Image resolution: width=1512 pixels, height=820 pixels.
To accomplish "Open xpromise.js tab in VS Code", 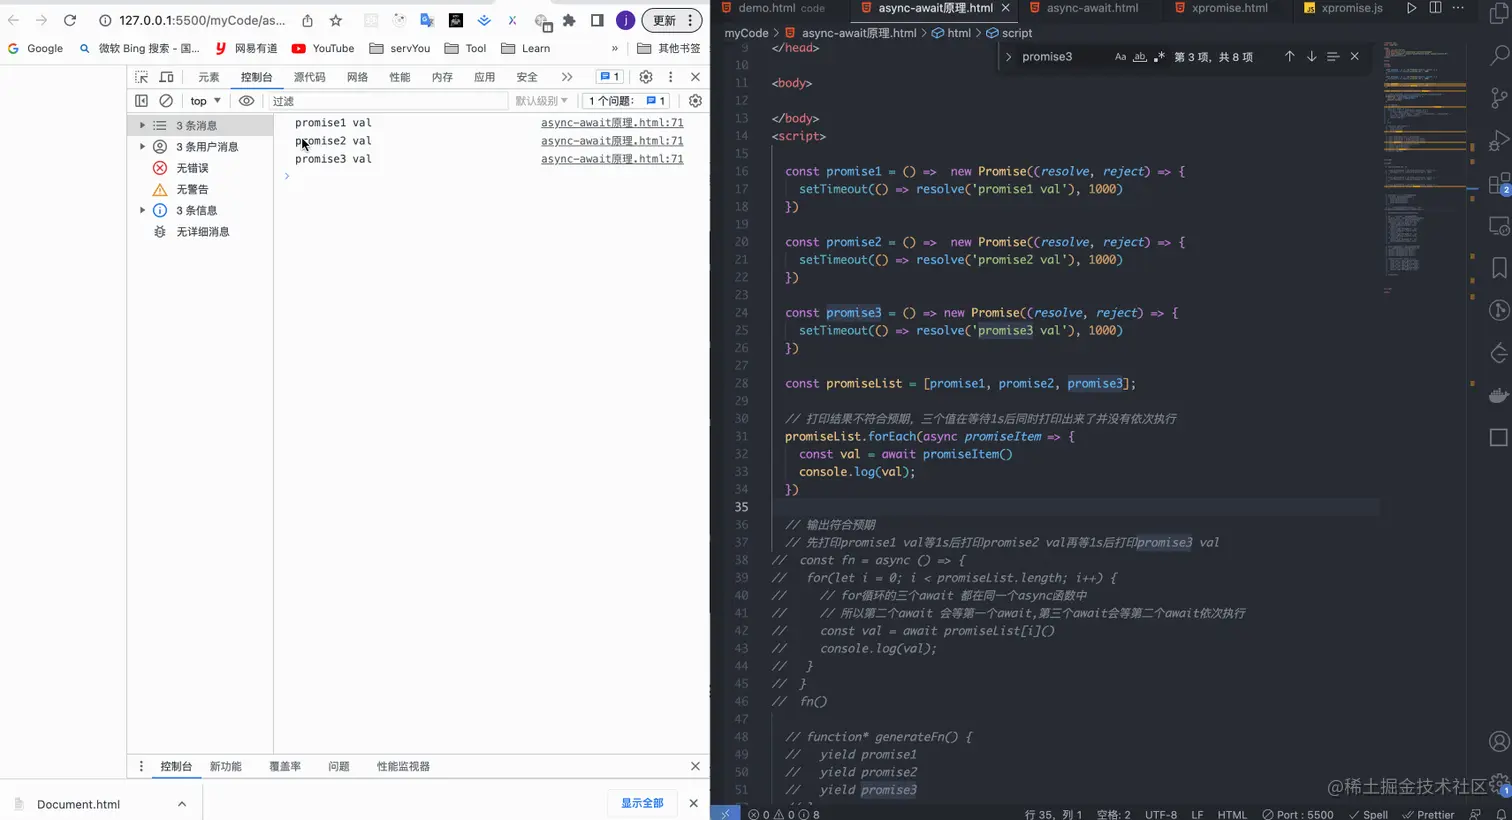I will click(1343, 8).
